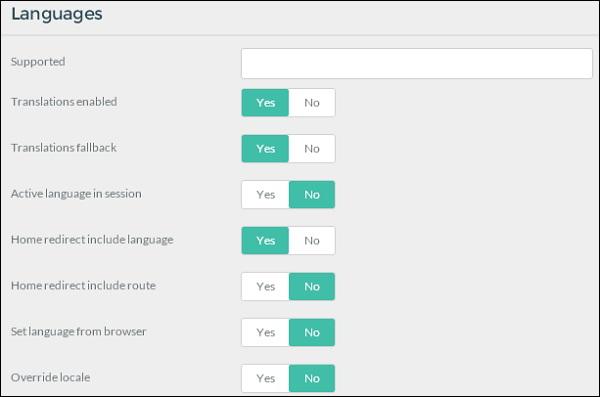The height and width of the screenshot is (397, 600).
Task: Click the Translations enabled label
Action: point(64,102)
